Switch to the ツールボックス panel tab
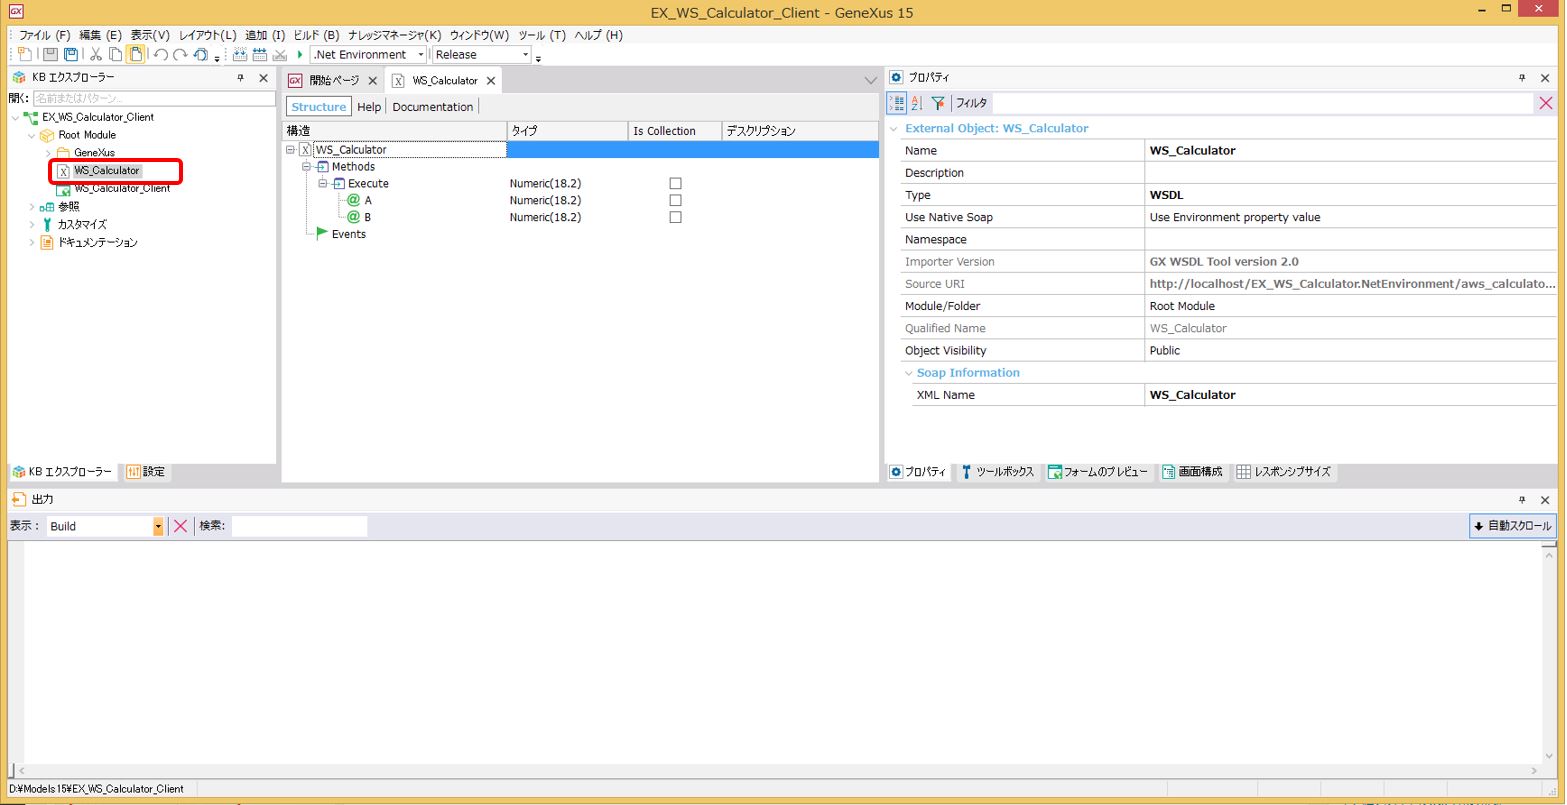This screenshot has height=805, width=1567. 997,472
